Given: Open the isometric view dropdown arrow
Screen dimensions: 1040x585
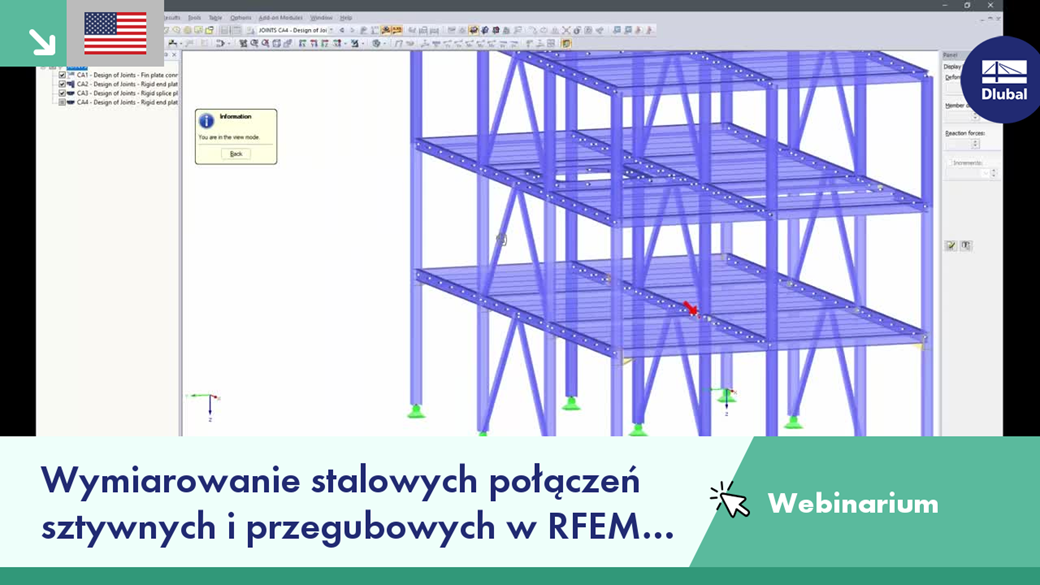Looking at the screenshot, I should point(345,43).
